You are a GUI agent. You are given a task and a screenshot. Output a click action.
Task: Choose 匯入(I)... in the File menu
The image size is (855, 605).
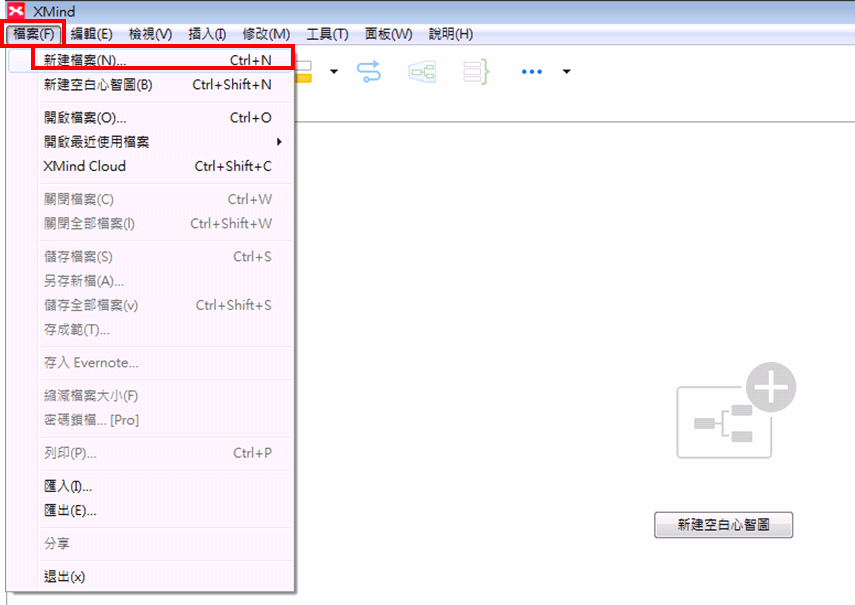(x=68, y=487)
